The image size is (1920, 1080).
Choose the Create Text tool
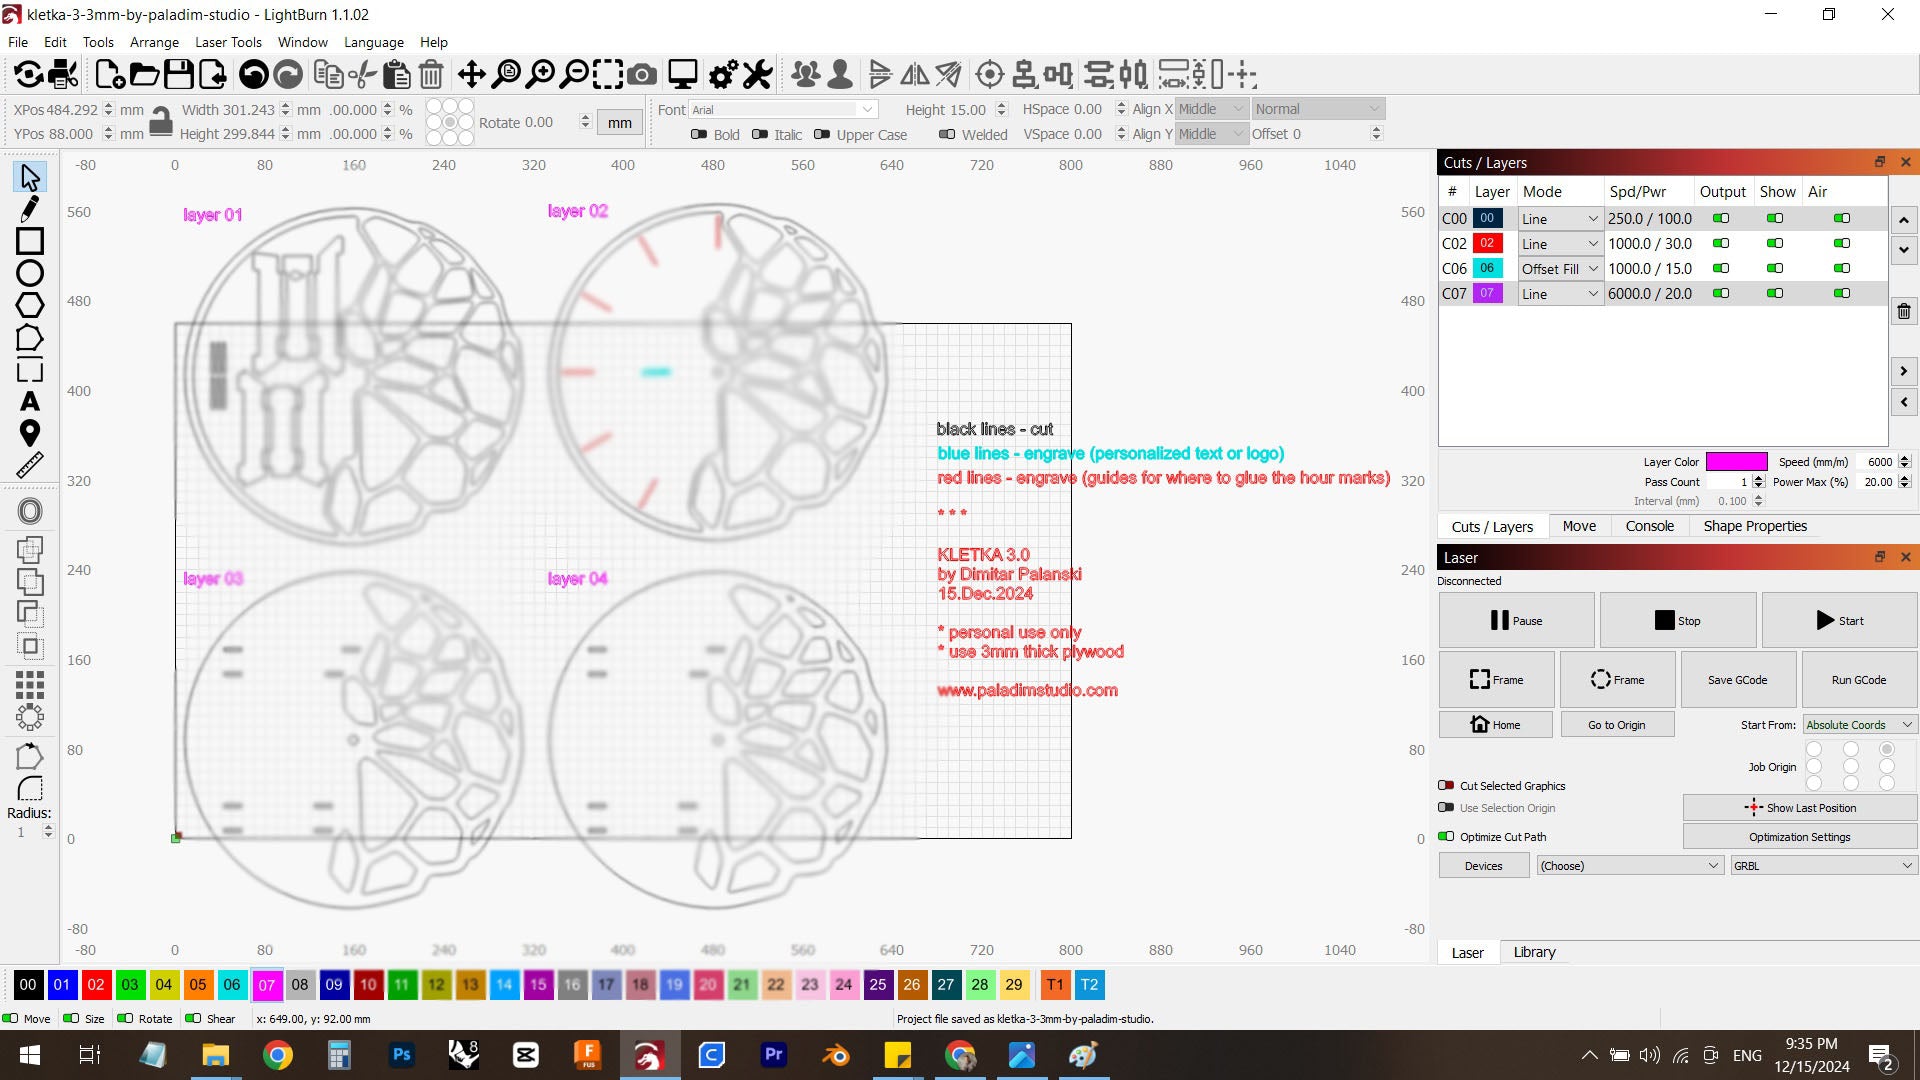pos(30,401)
